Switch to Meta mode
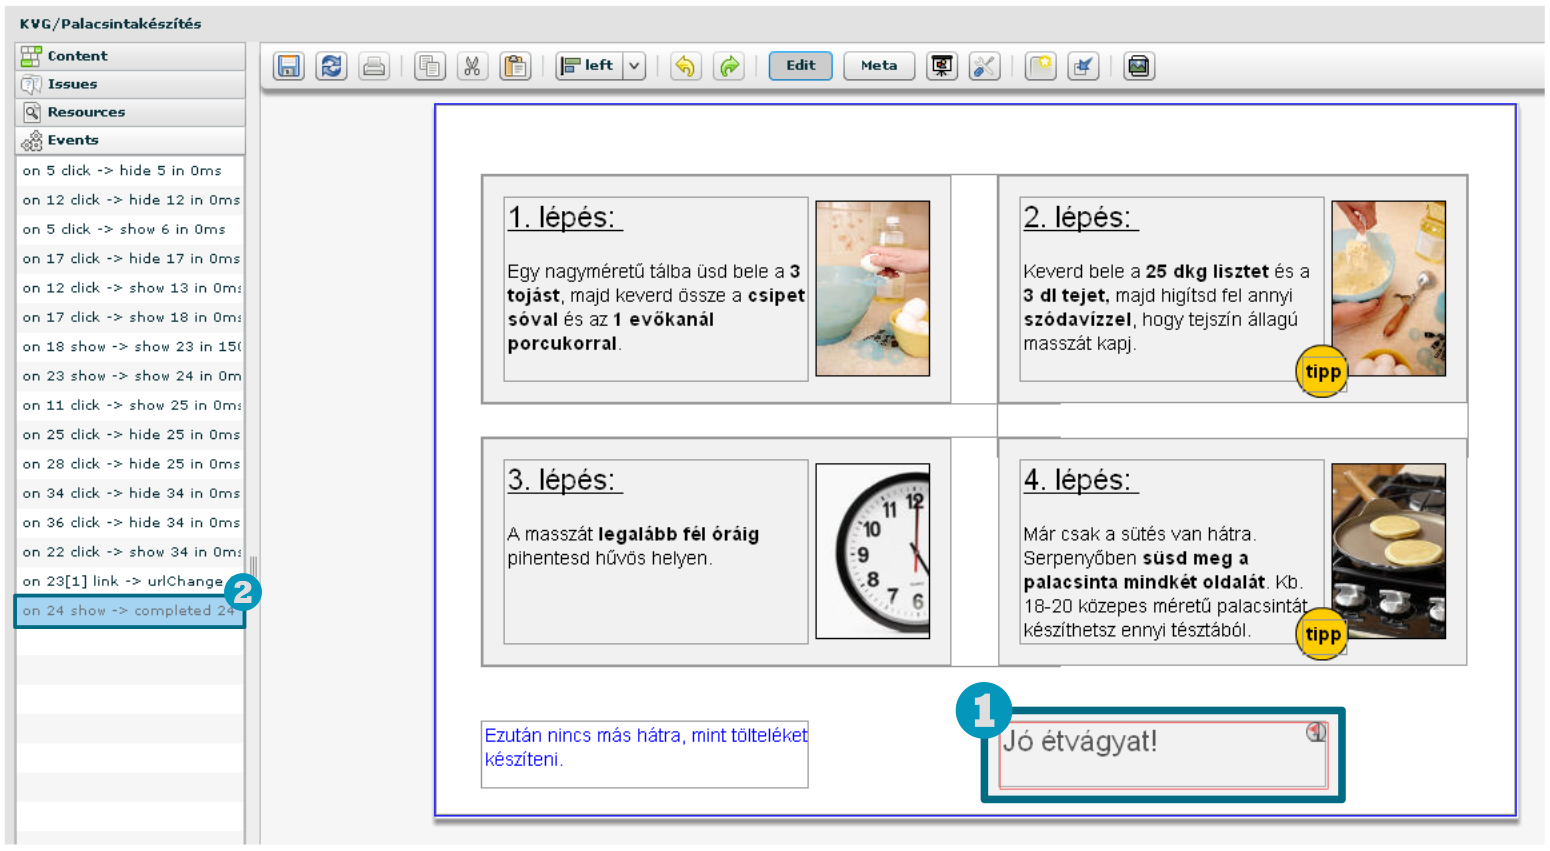Viewport: 1550px width, 851px height. [878, 66]
